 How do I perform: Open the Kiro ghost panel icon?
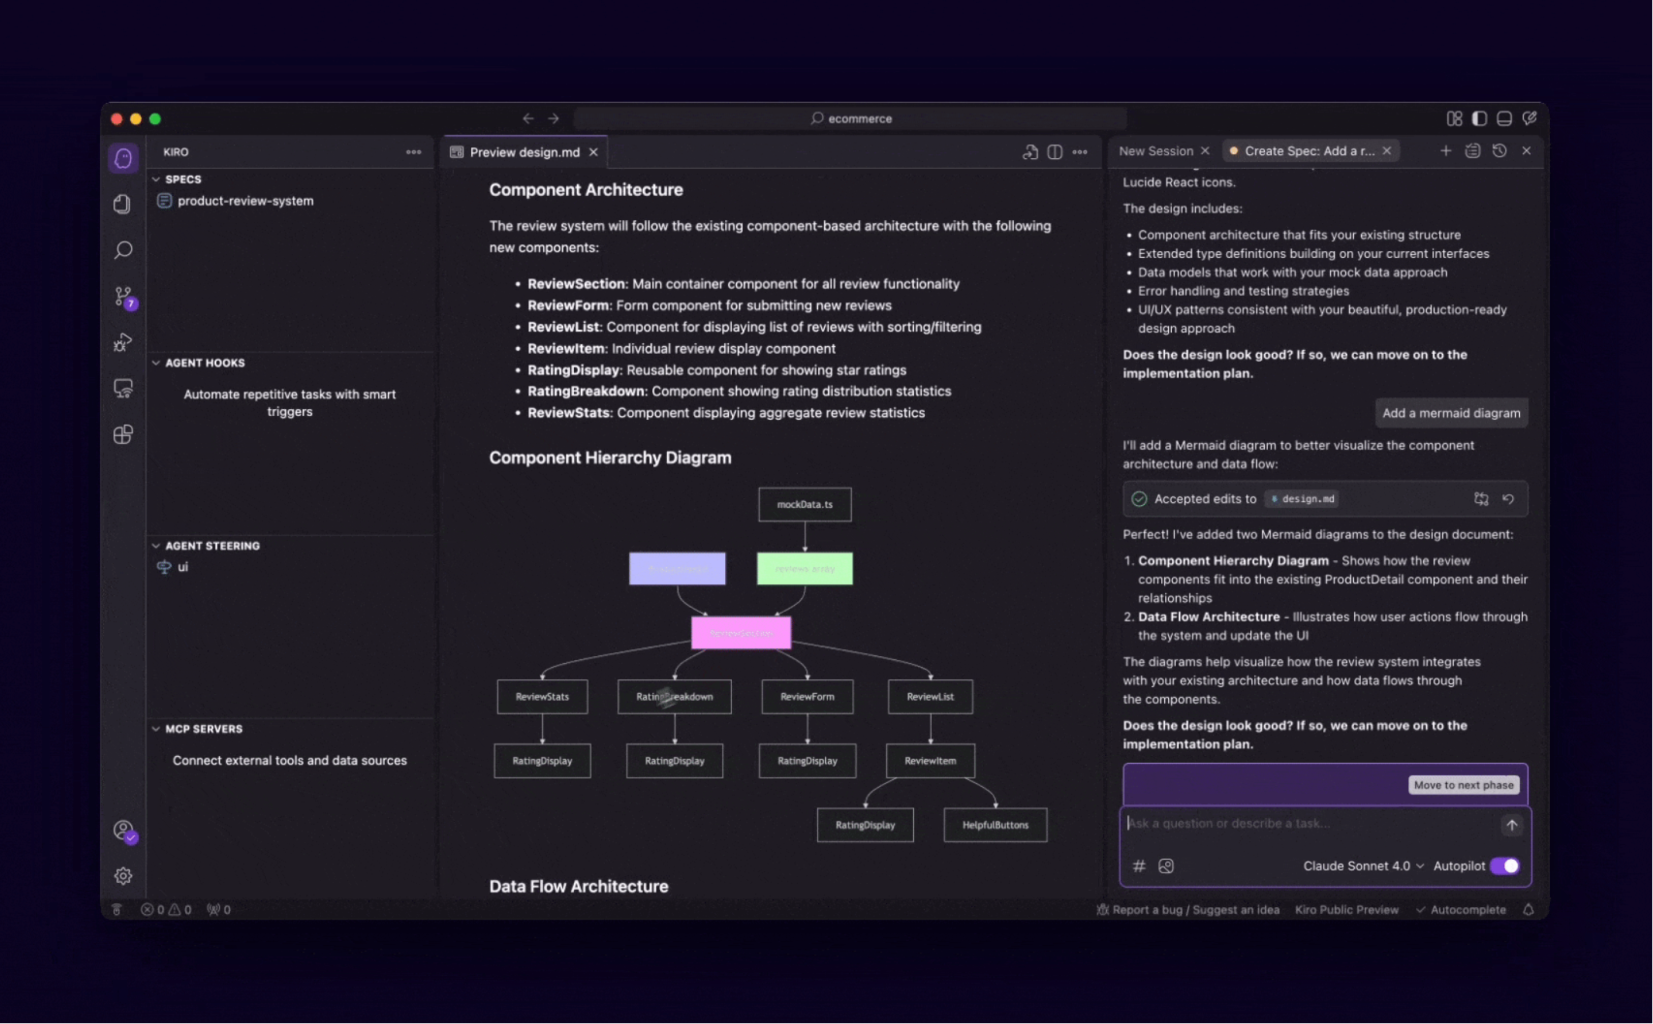point(123,158)
